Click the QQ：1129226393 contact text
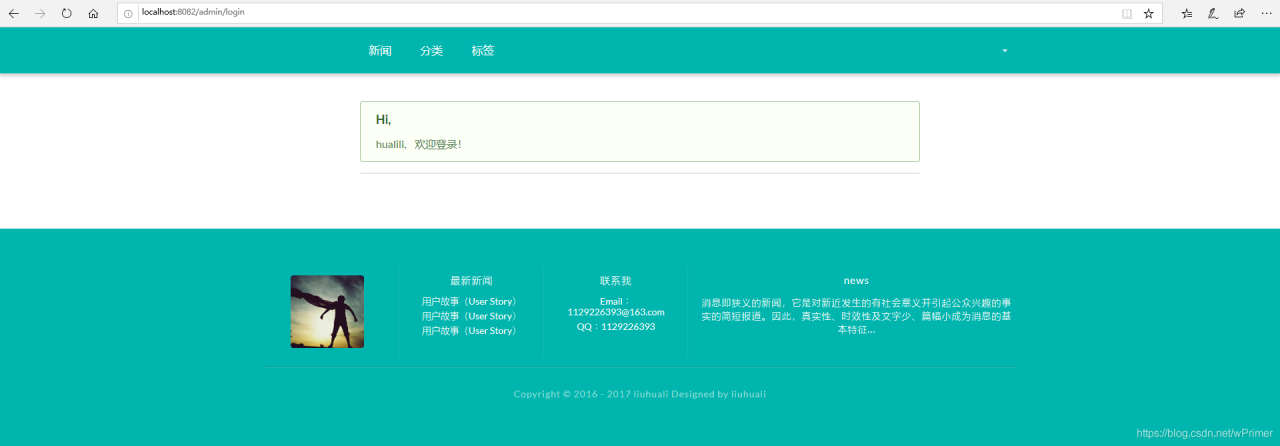The image size is (1280, 446). [x=616, y=327]
